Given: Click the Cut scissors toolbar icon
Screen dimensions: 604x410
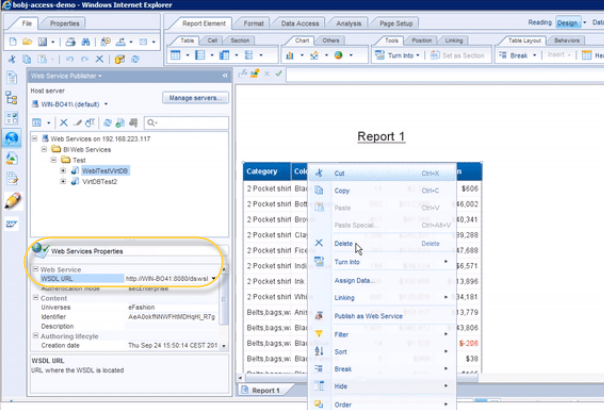Looking at the screenshot, I should (12, 59).
